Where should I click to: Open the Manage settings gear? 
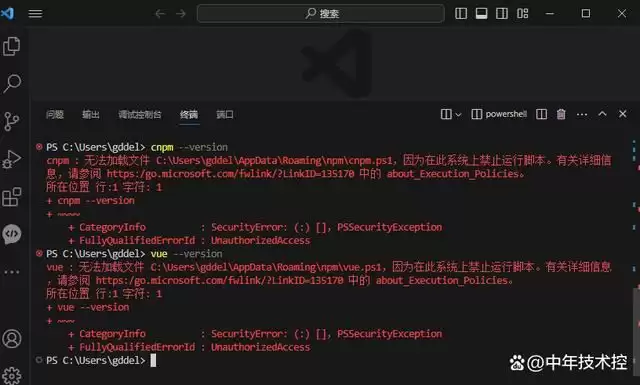click(12, 375)
